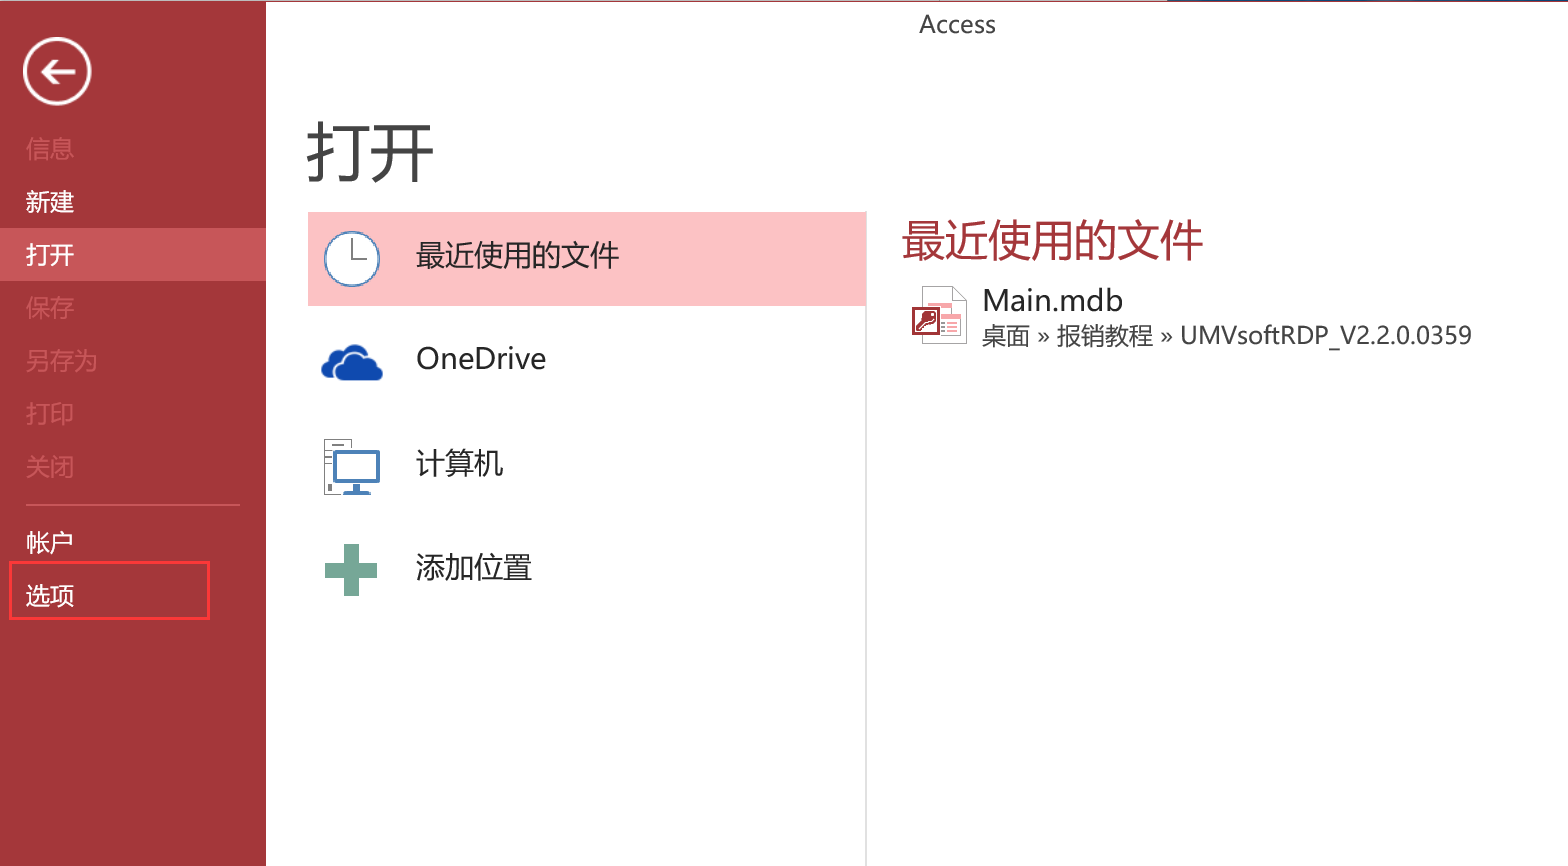Image resolution: width=1568 pixels, height=866 pixels.
Task: Click the clock icon for recent files
Action: pyautogui.click(x=352, y=259)
